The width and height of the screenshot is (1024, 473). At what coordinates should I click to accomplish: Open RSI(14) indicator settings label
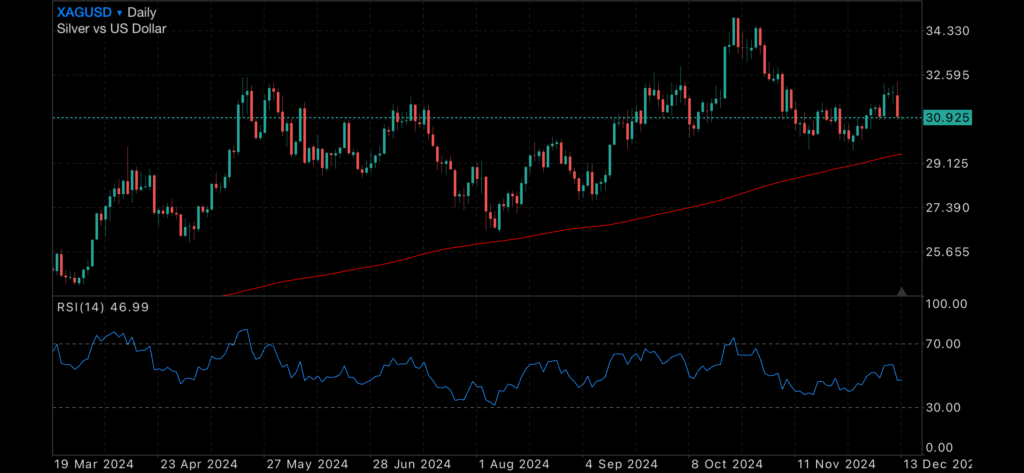coord(102,306)
